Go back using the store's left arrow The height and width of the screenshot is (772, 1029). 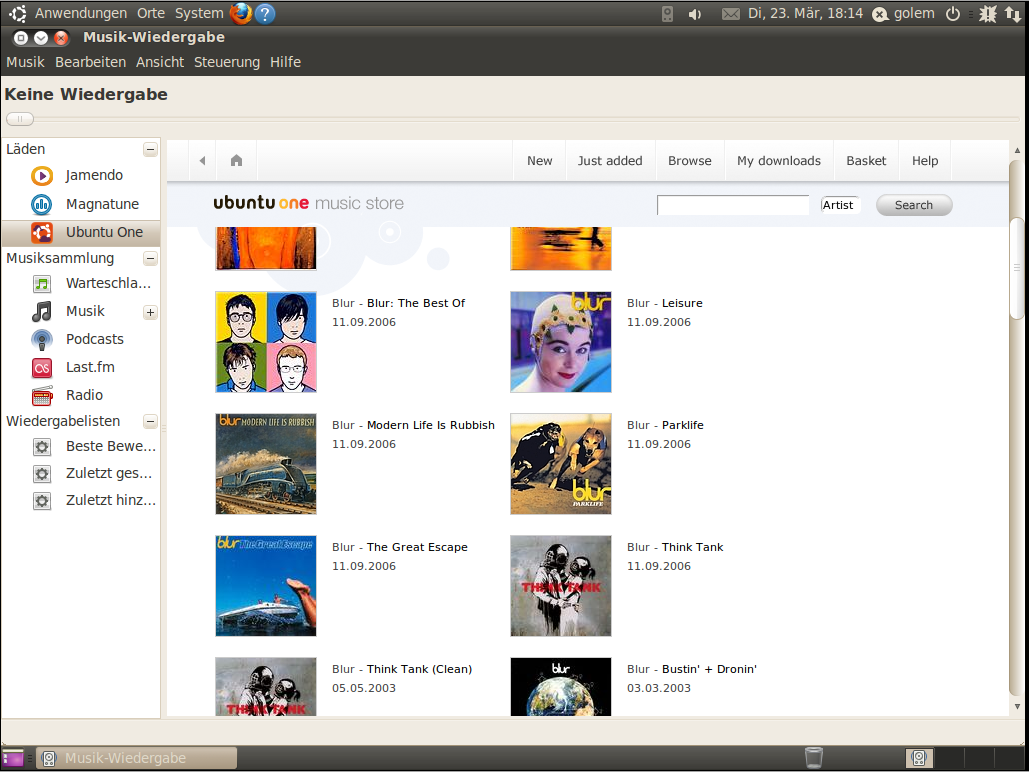(x=203, y=161)
